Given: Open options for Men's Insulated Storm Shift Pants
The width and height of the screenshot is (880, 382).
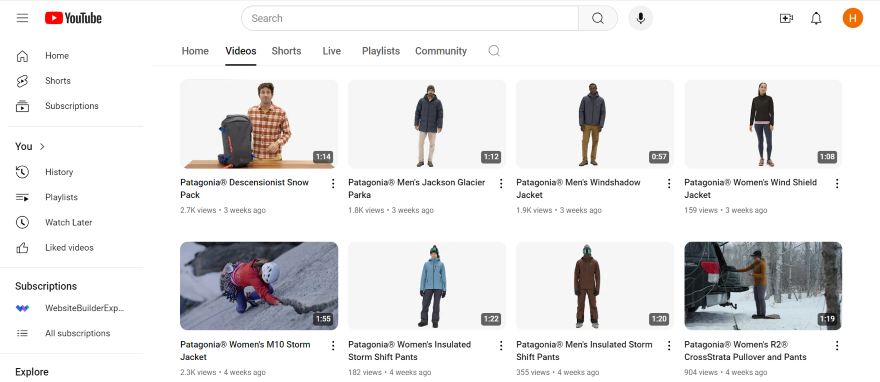Looking at the screenshot, I should click(x=669, y=346).
